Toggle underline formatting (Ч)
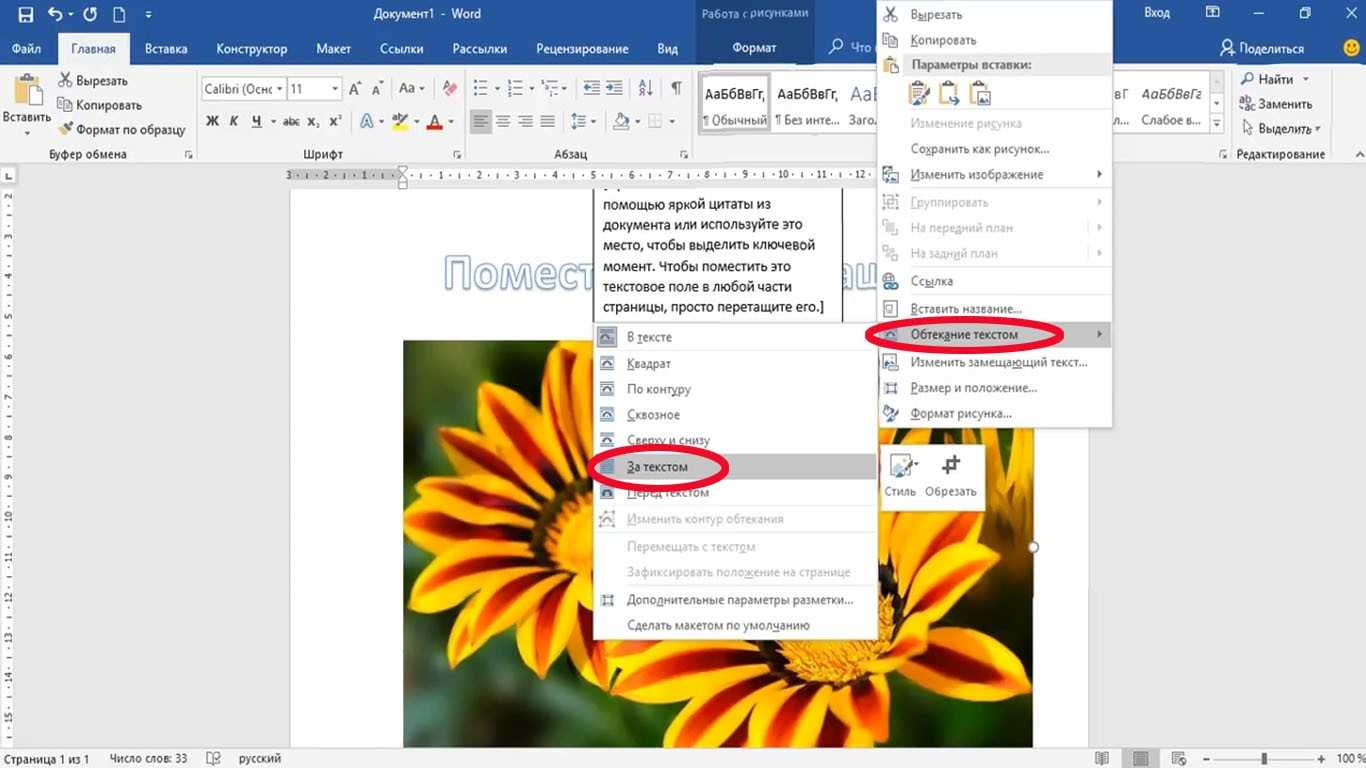 [x=257, y=121]
